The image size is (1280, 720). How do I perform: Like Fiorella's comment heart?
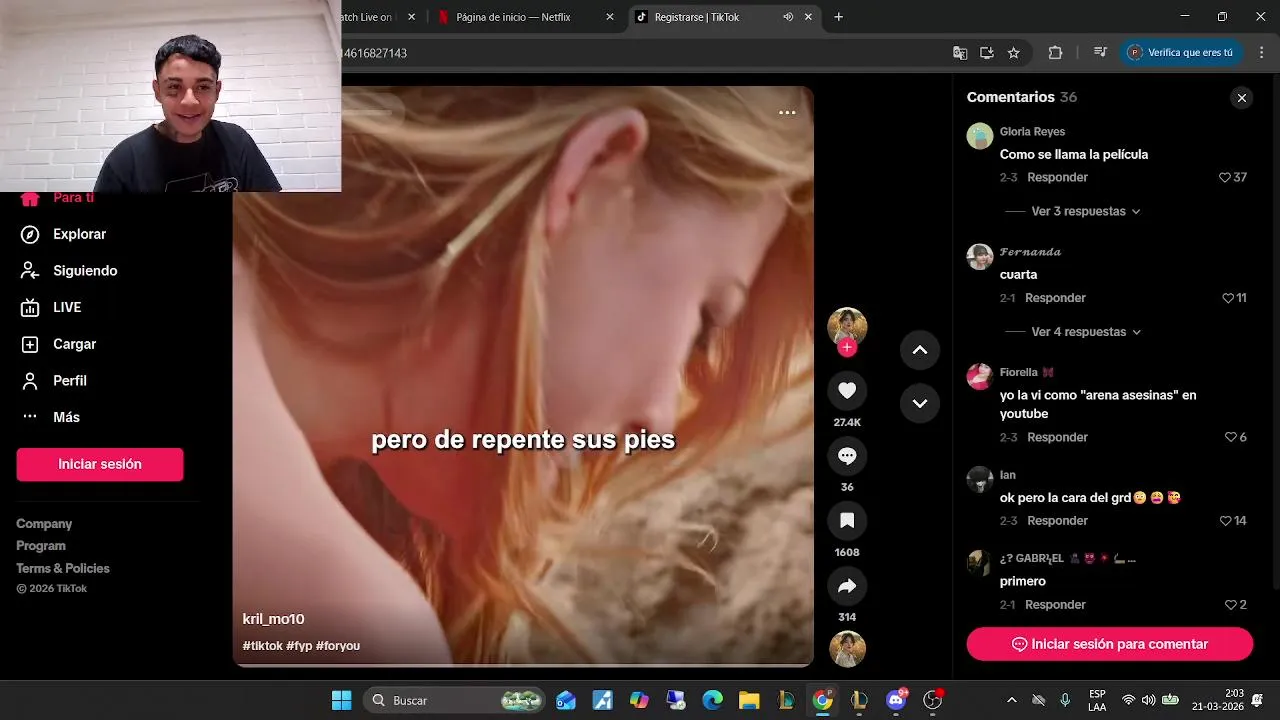pos(1231,437)
